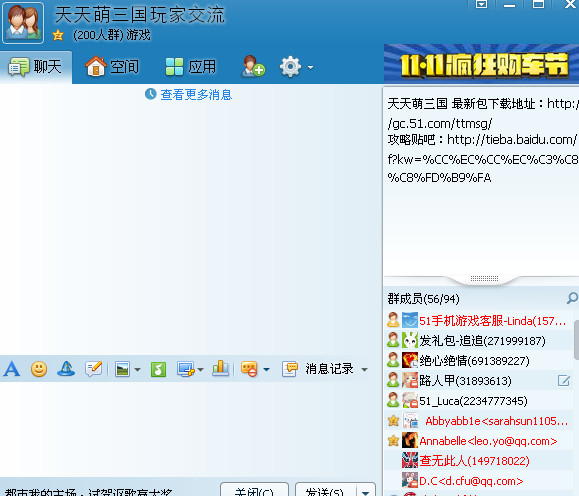This screenshot has width=579, height=496.
Task: Select member 绝心绝情(691389227)
Action: [x=479, y=360]
